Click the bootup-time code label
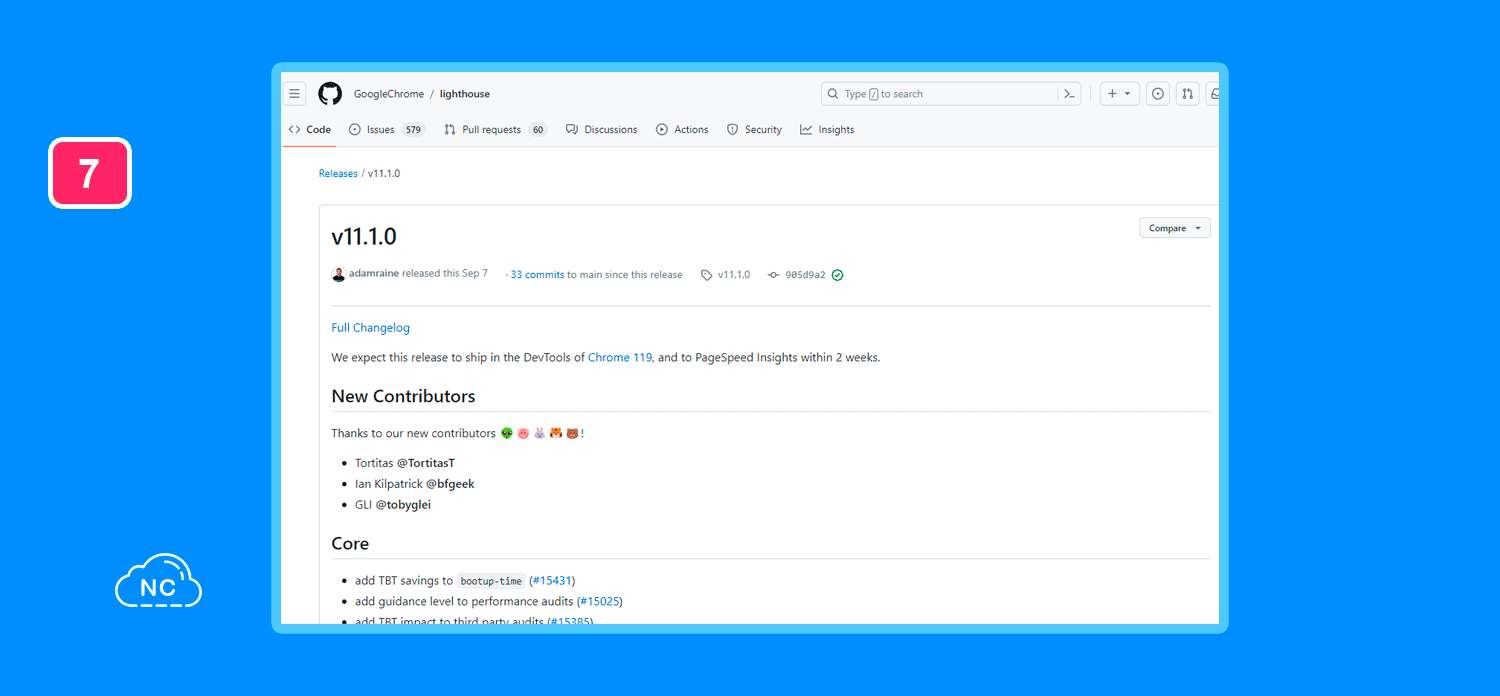Image resolution: width=1500 pixels, height=696 pixels. tap(491, 581)
